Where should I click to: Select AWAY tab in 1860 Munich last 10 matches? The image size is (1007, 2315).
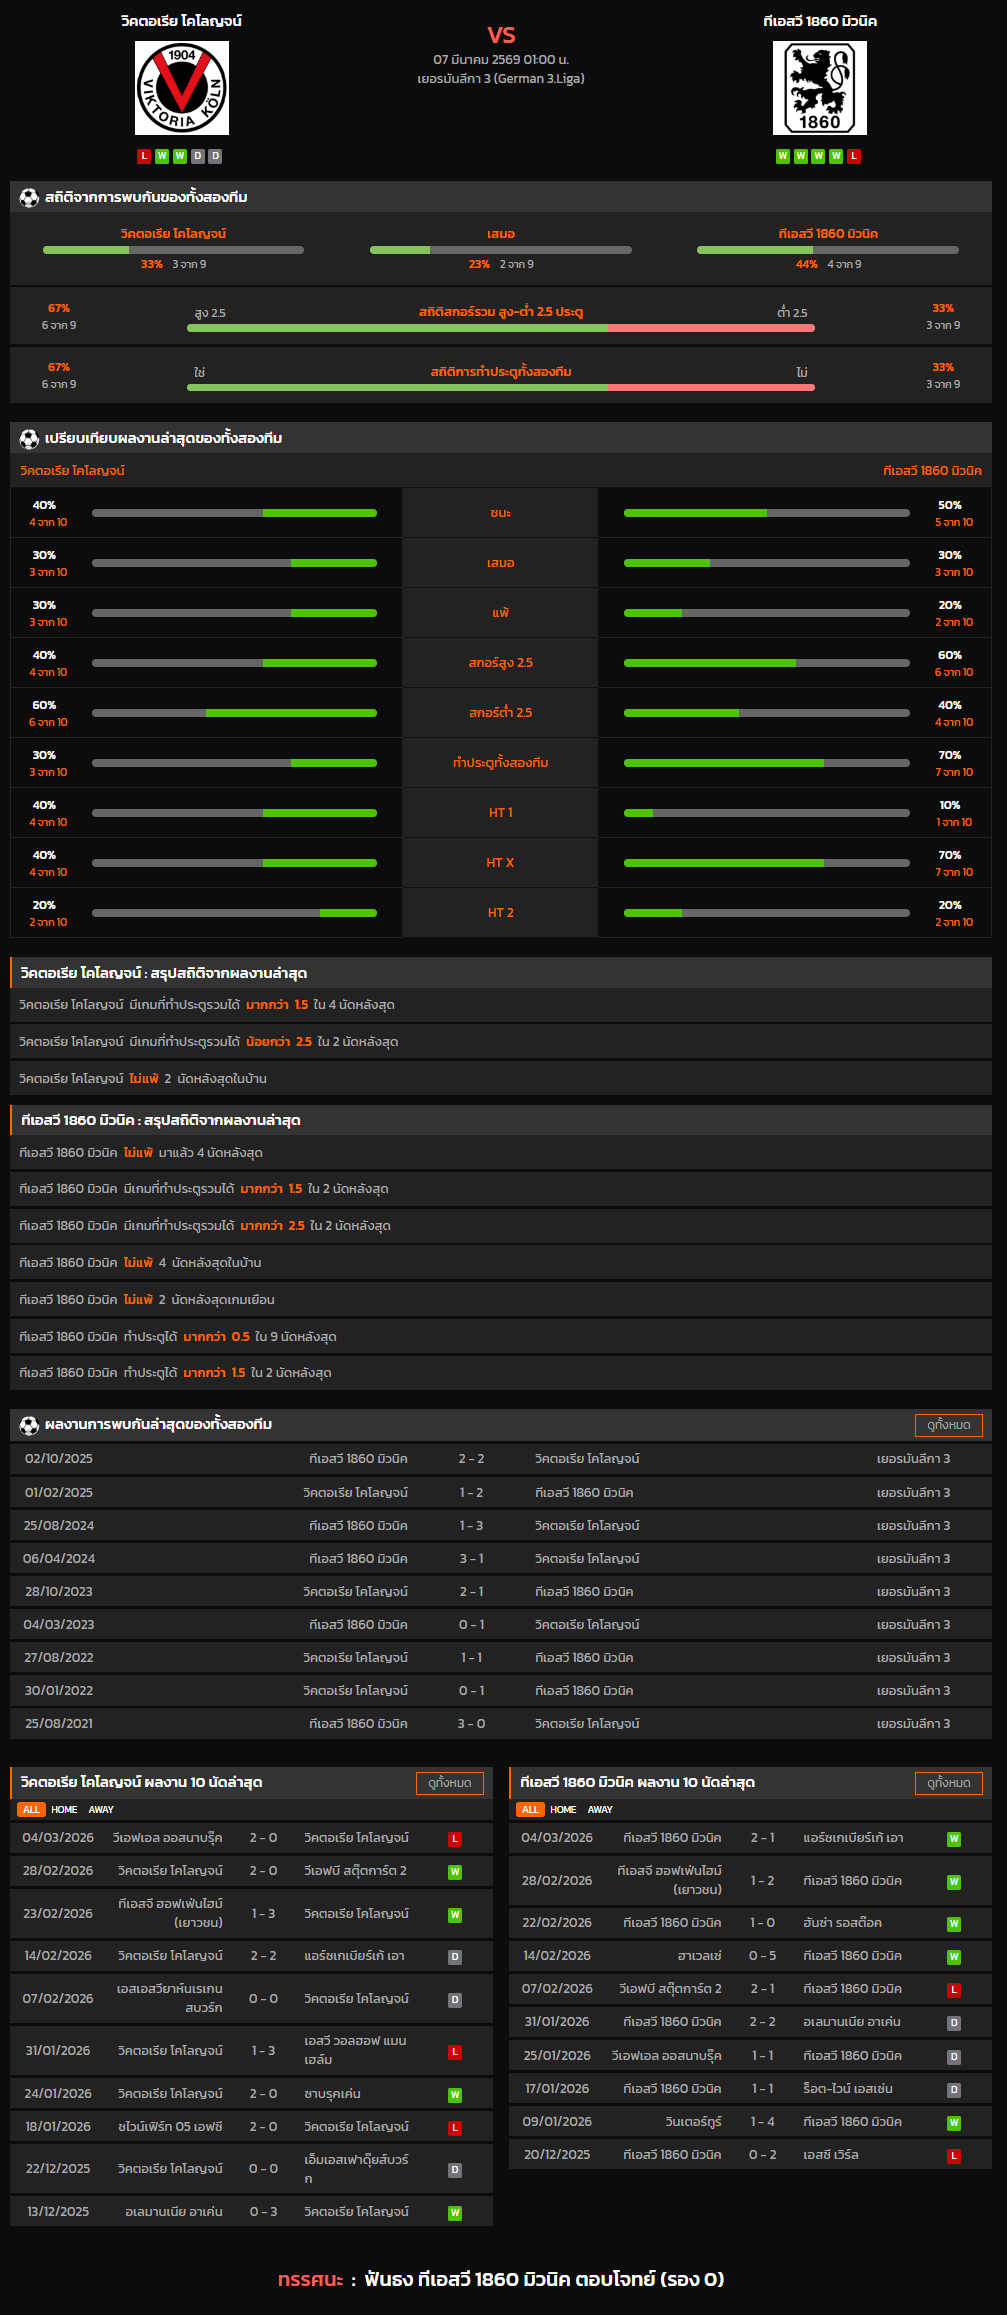pyautogui.click(x=600, y=1810)
